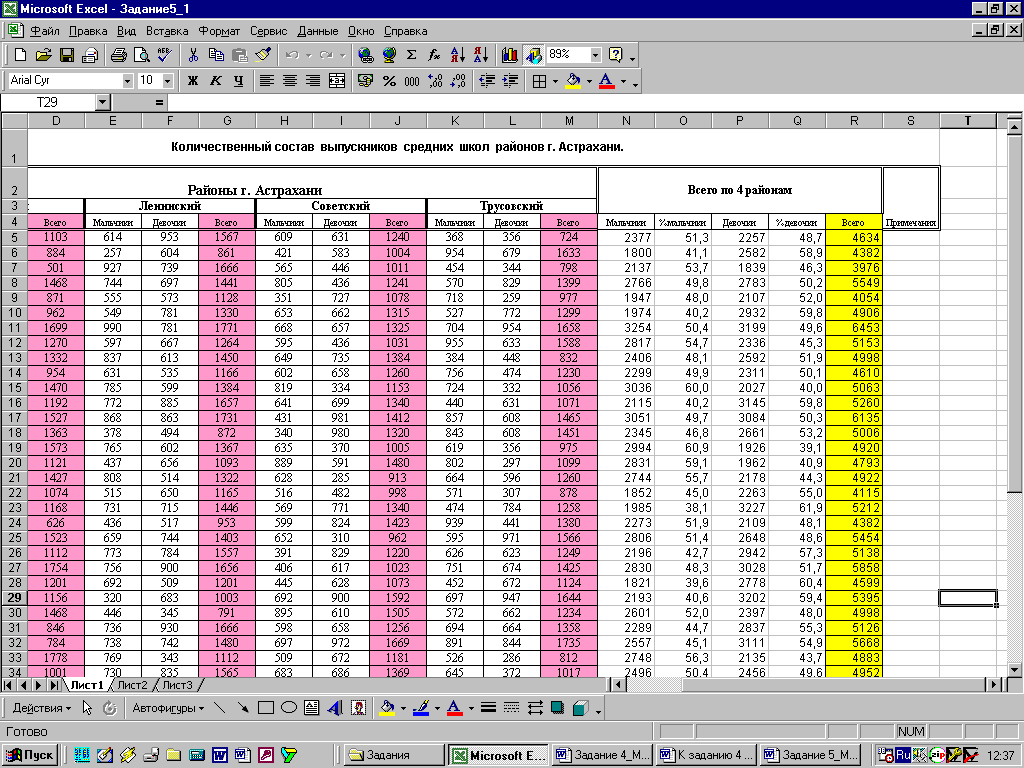The width and height of the screenshot is (1024, 768).
Task: Increase indent icon in formatting toolbar
Action: [511, 81]
